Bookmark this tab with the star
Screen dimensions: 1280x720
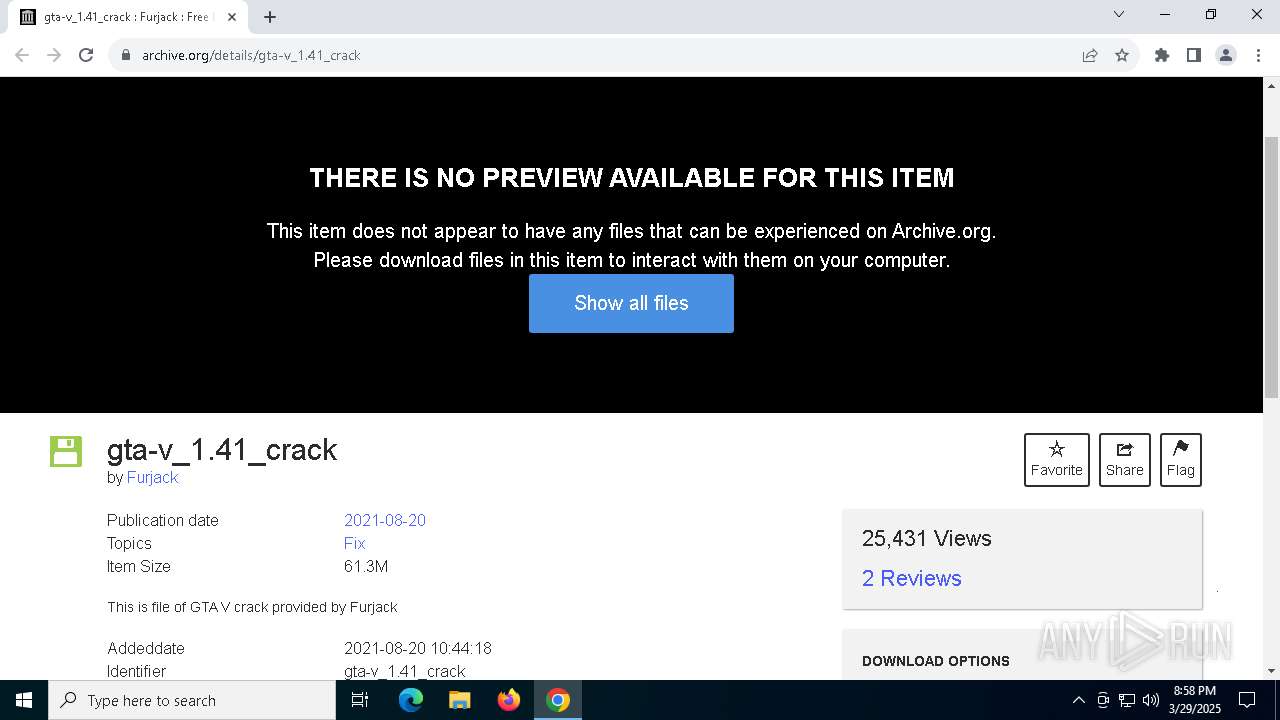[x=1122, y=55]
